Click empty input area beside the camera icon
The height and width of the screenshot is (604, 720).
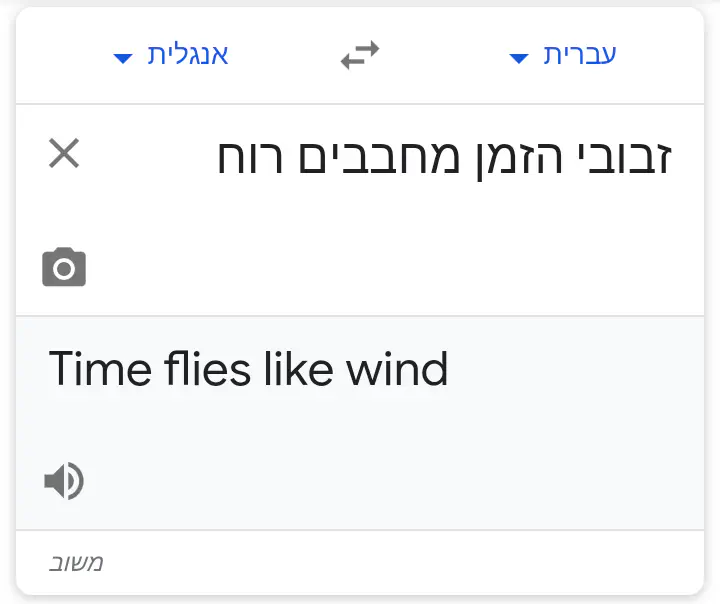[380, 268]
